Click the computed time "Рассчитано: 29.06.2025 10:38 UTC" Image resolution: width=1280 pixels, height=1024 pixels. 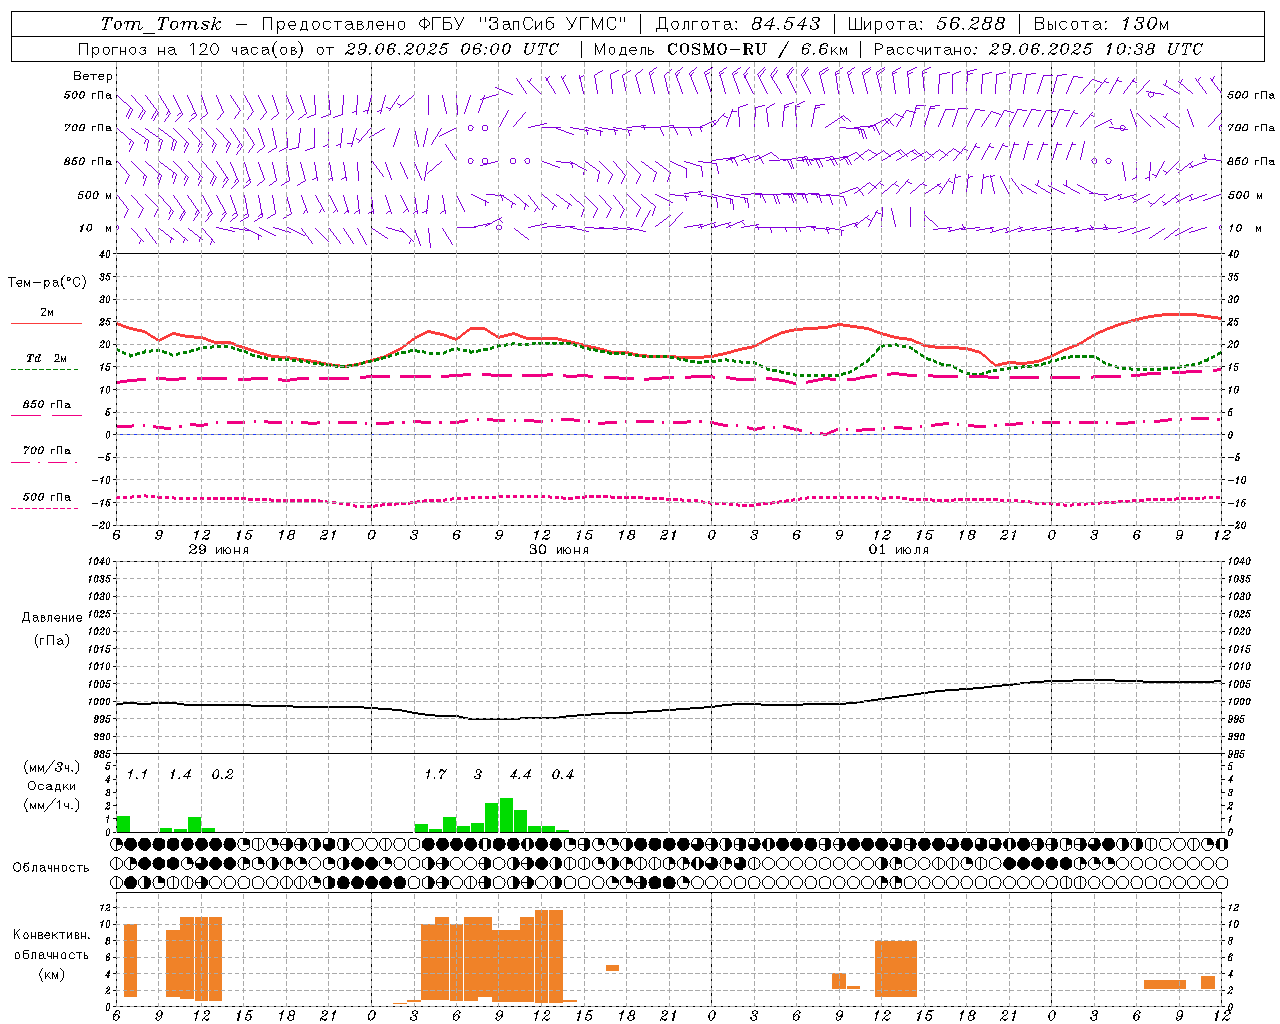1038,49
